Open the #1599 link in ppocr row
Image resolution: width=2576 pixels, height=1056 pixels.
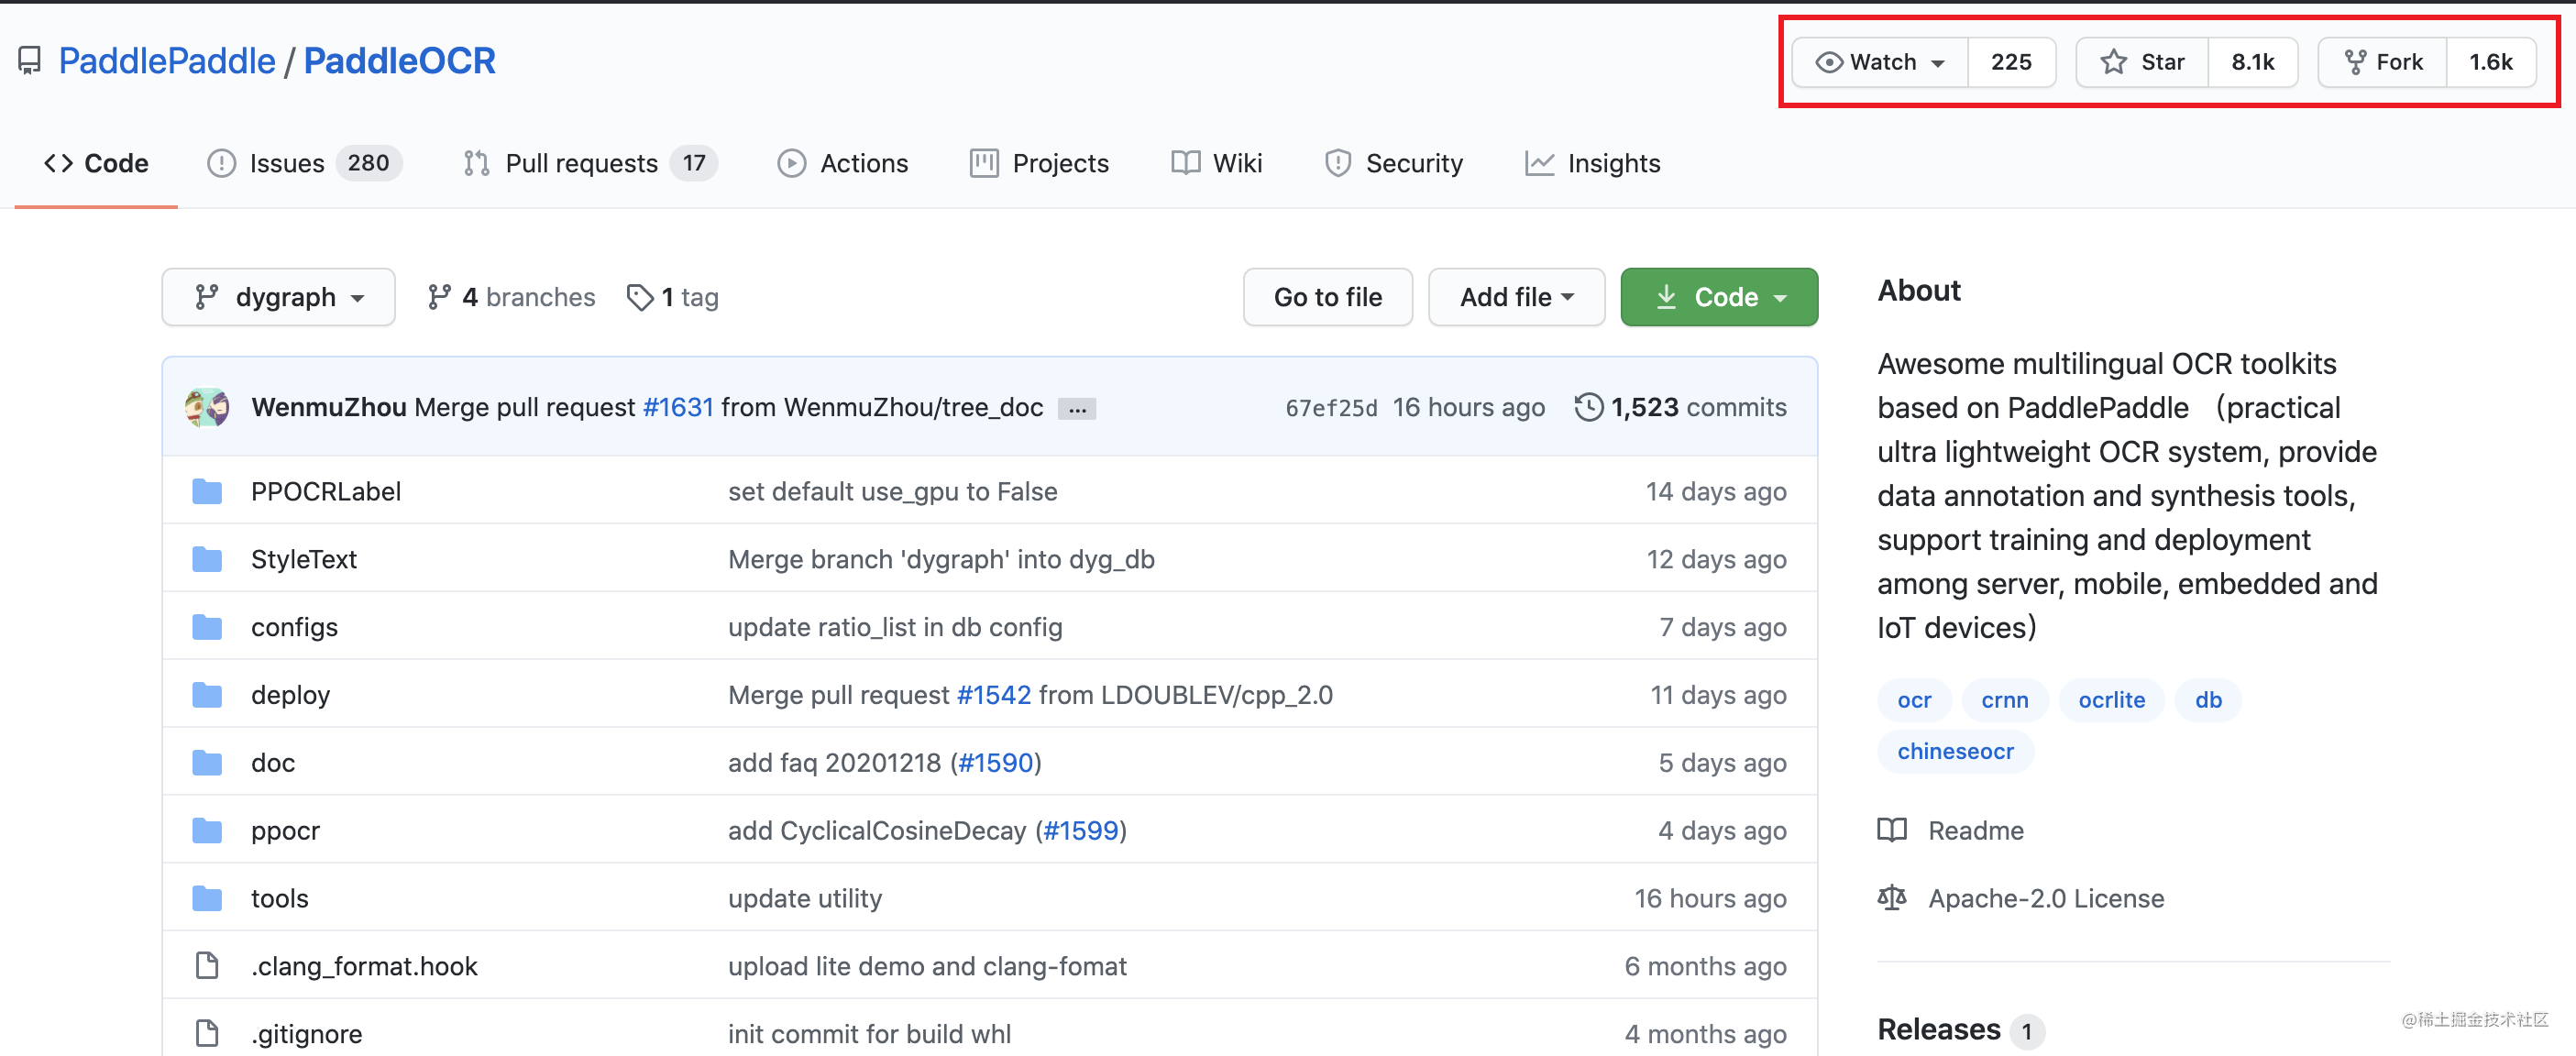point(1081,831)
